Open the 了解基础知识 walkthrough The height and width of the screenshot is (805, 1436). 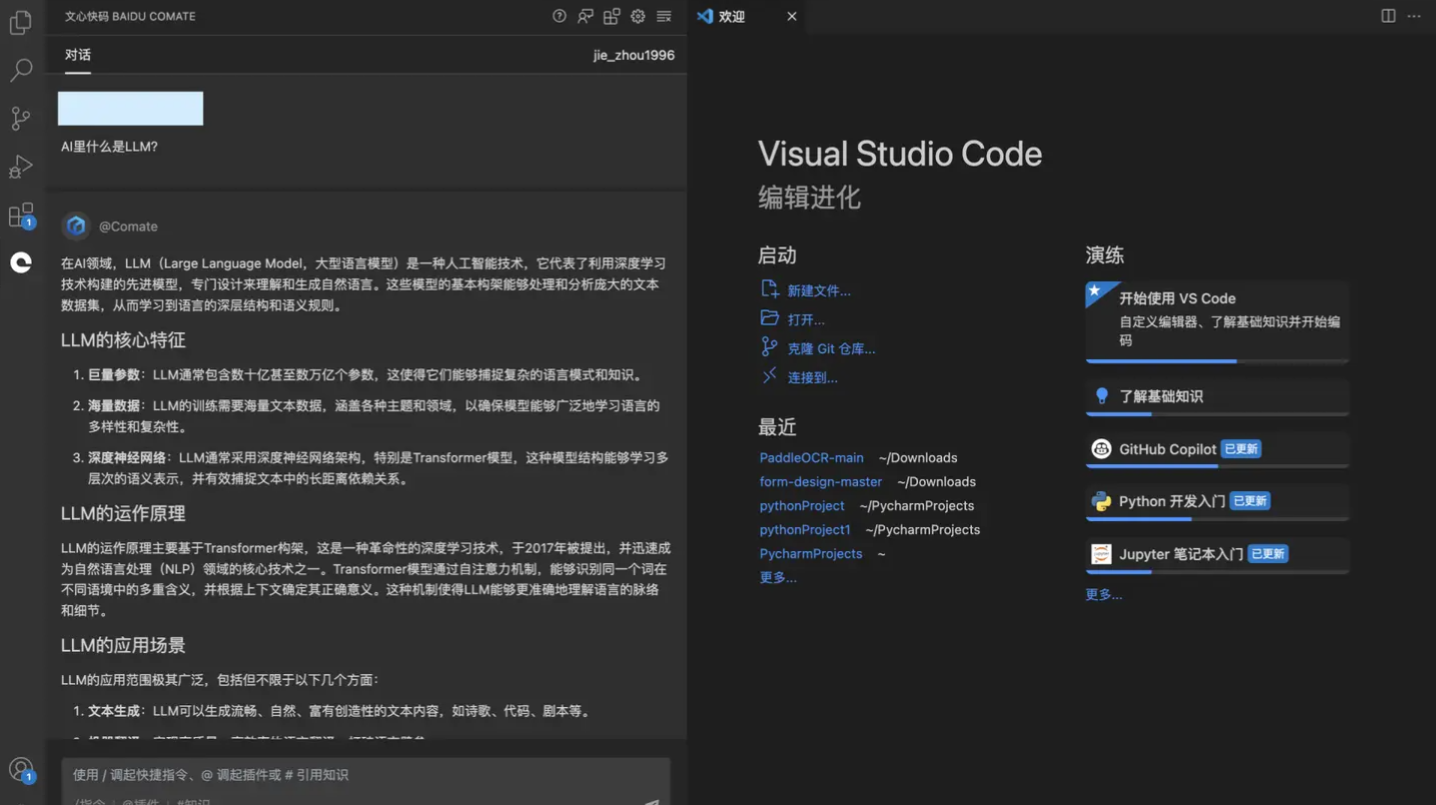tap(1217, 396)
